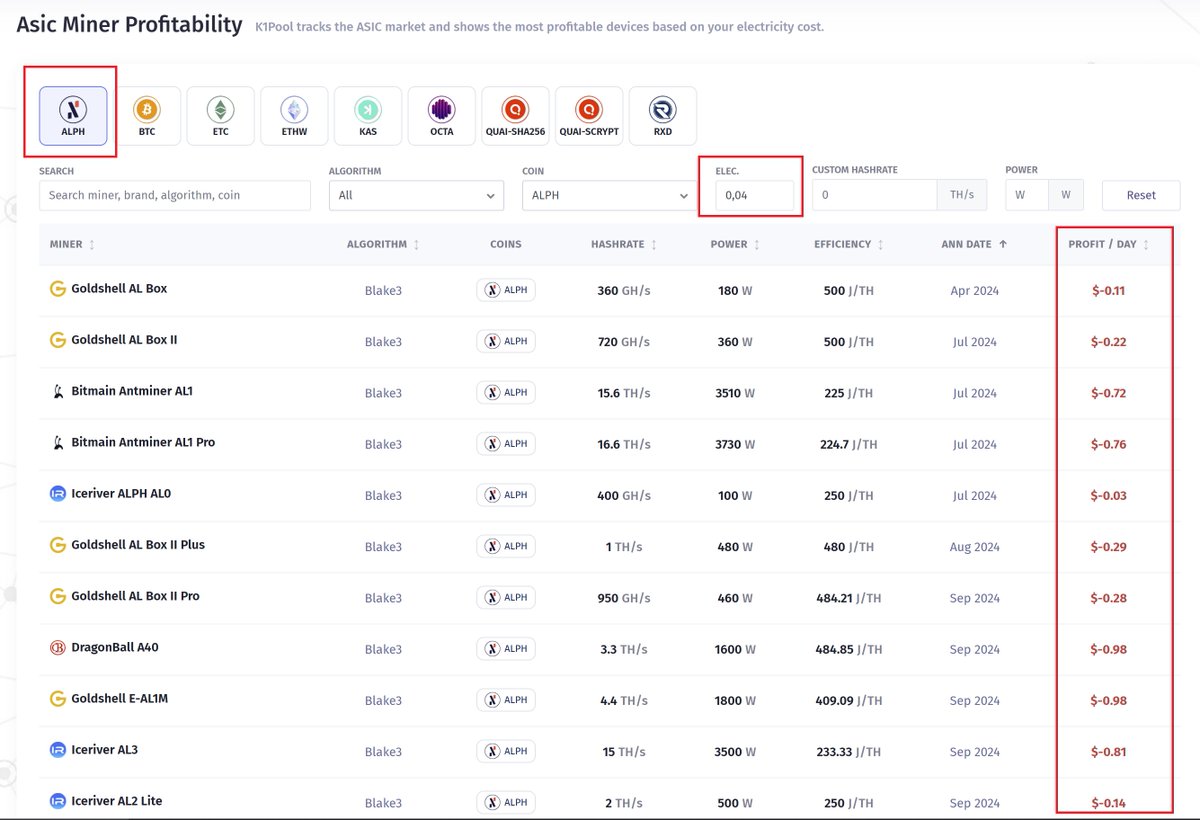Click the Iceriver AL2 Lite brand icon
Screen dimensions: 1200x820
57,801
